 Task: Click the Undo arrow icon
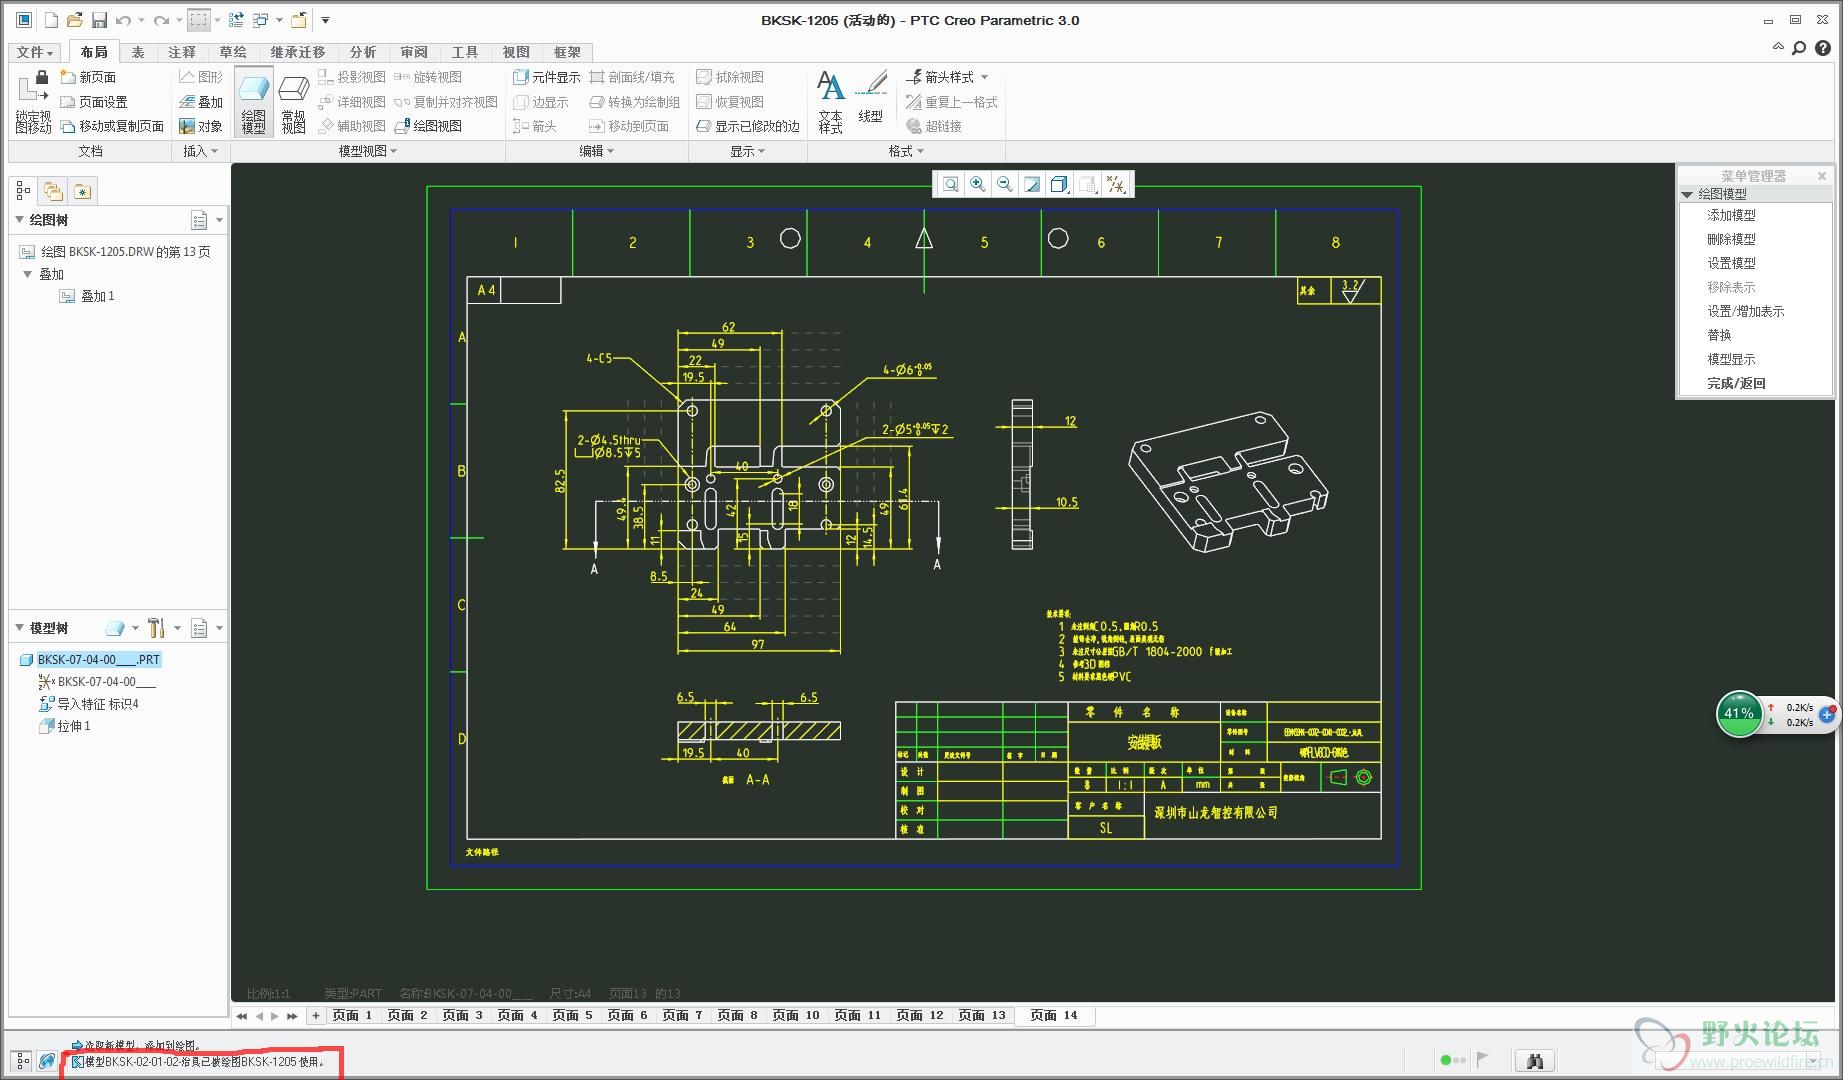click(123, 20)
